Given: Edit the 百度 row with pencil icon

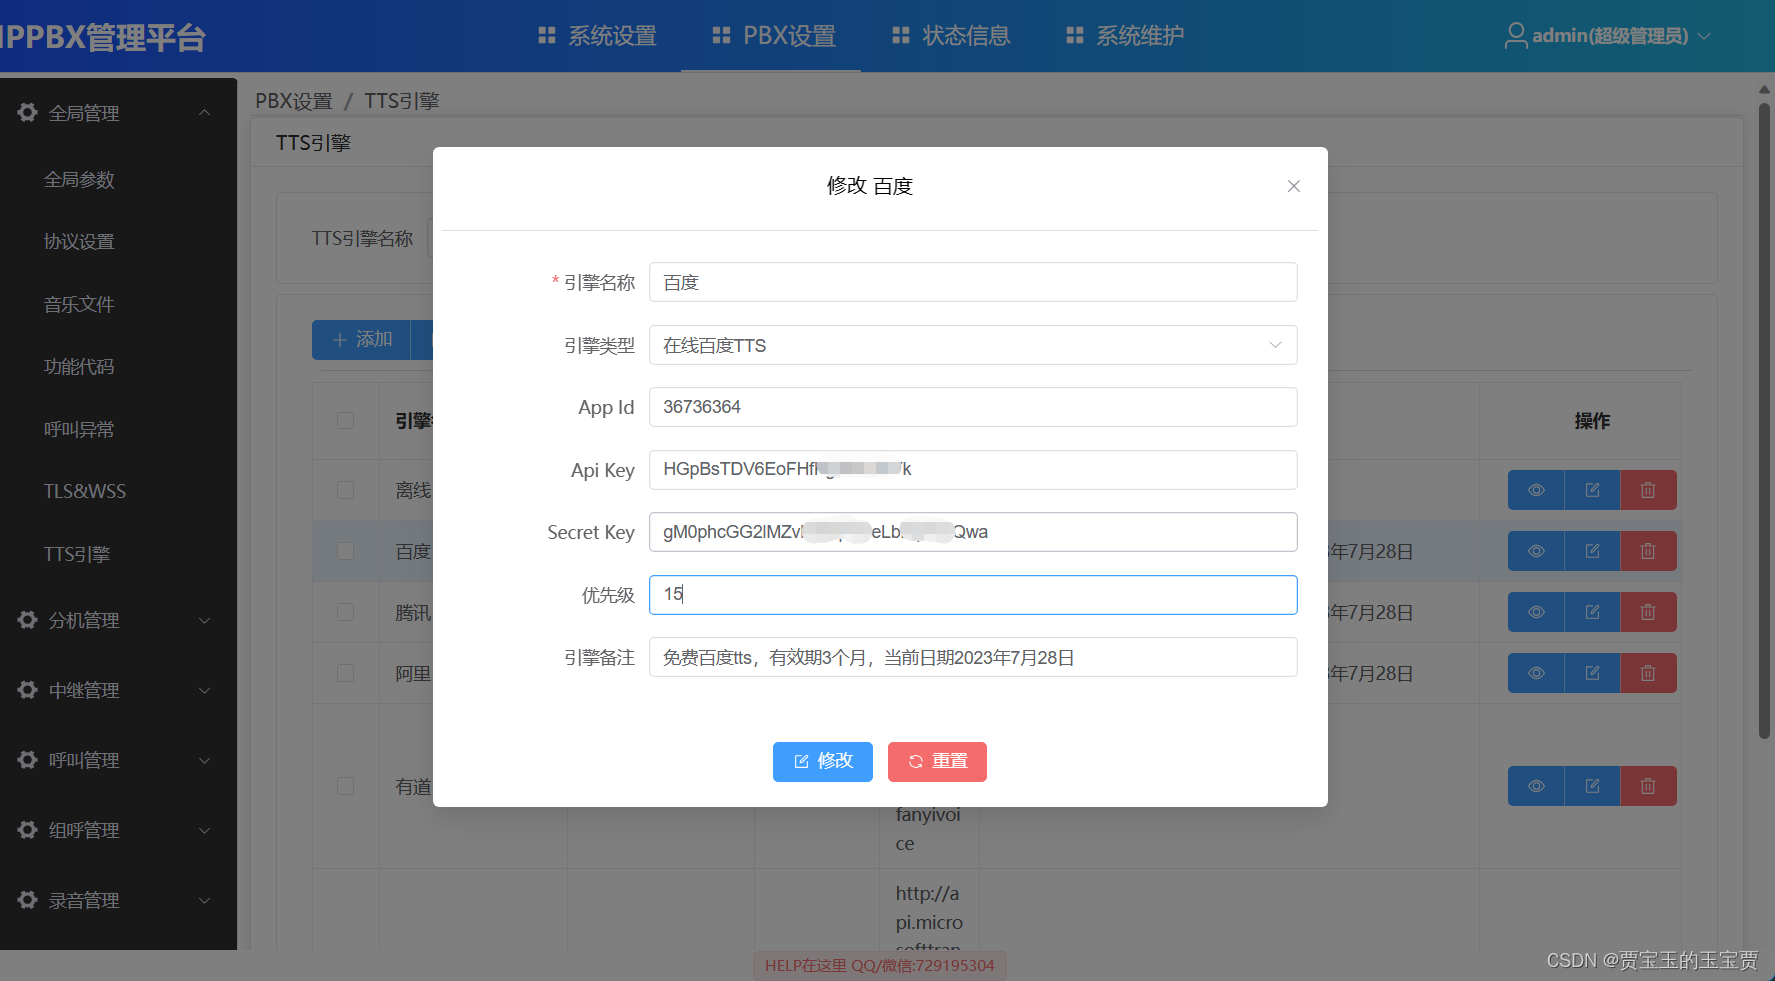Looking at the screenshot, I should click(x=1592, y=551).
